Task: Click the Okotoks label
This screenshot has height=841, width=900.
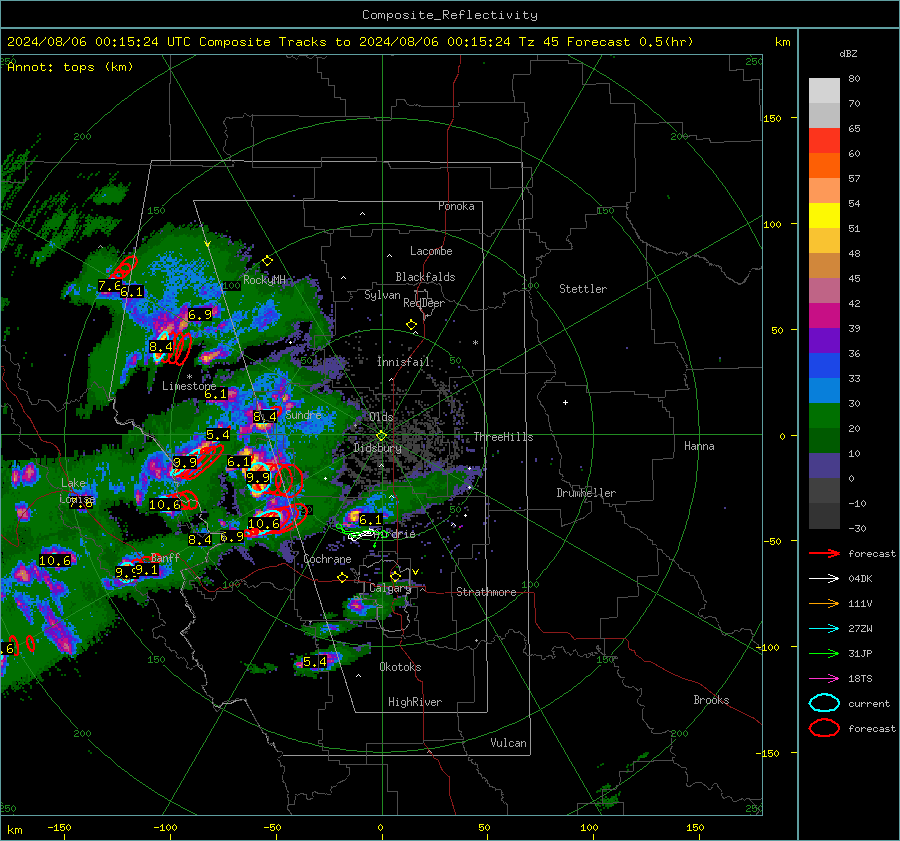Action: pos(400,667)
